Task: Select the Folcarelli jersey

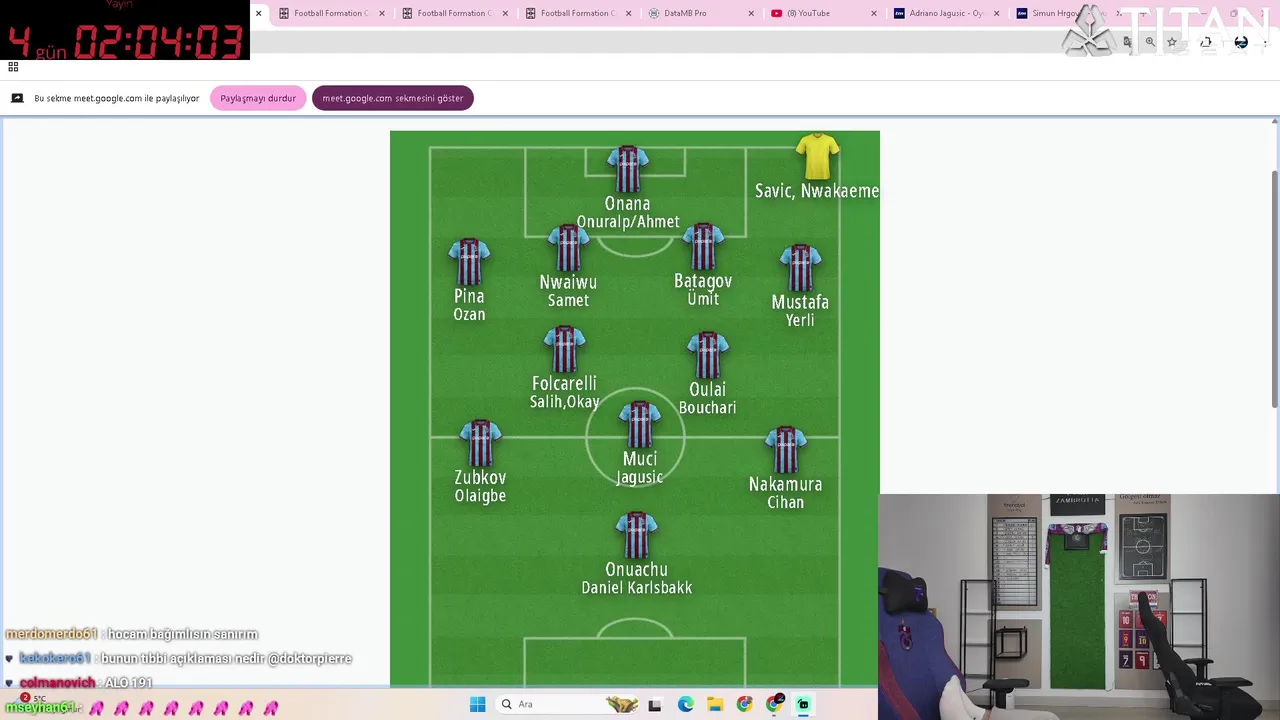Action: click(564, 349)
